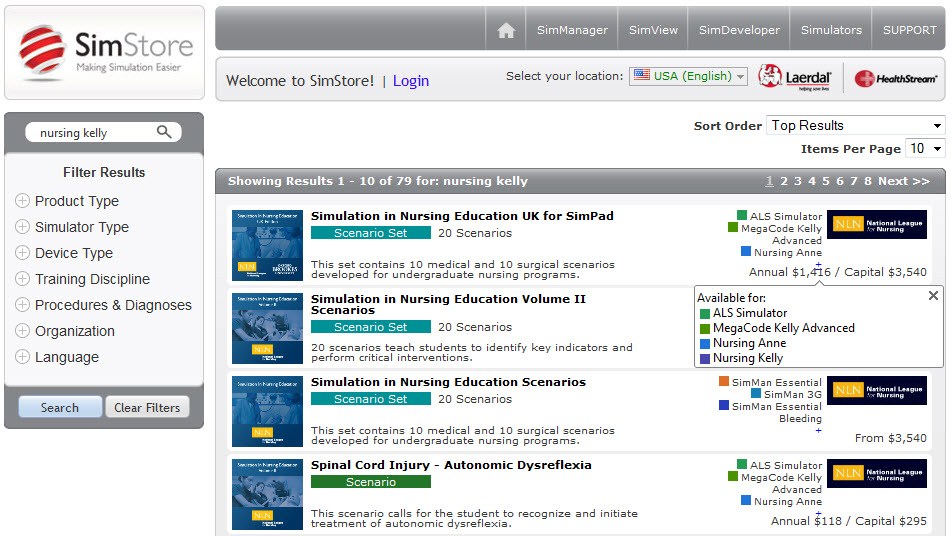Open Simulation in Nursing Education Volume II Scenarios
The image size is (952, 536).
click(x=448, y=305)
